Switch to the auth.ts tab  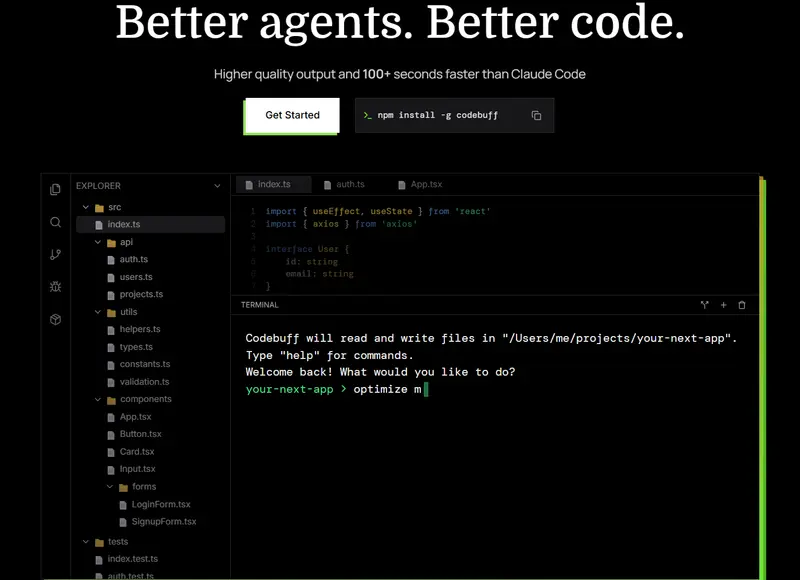(344, 185)
